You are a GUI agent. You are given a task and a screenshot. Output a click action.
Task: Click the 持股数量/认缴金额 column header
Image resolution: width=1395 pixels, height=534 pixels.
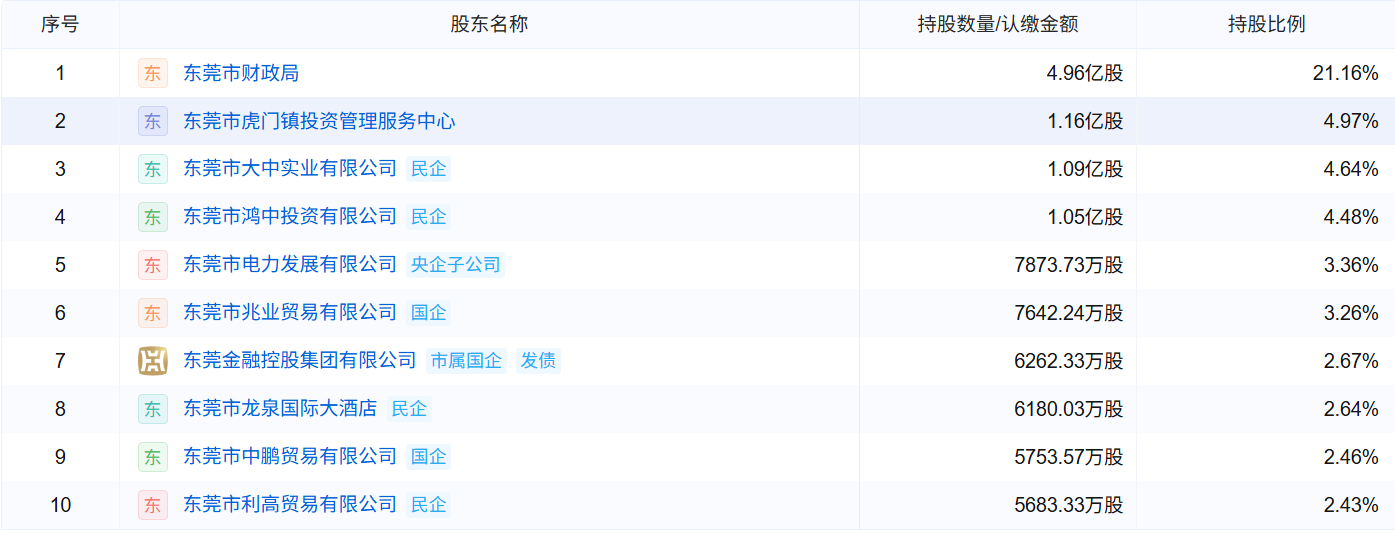(998, 25)
